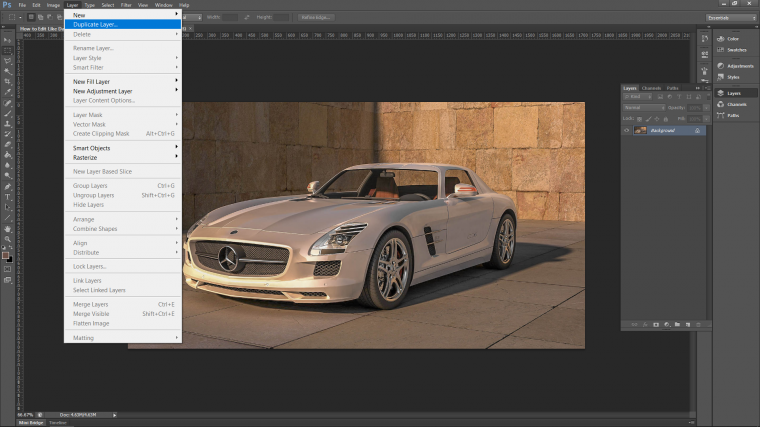This screenshot has width=760, height=427.
Task: Open the Essentials workspace dropdown
Action: coord(731,18)
